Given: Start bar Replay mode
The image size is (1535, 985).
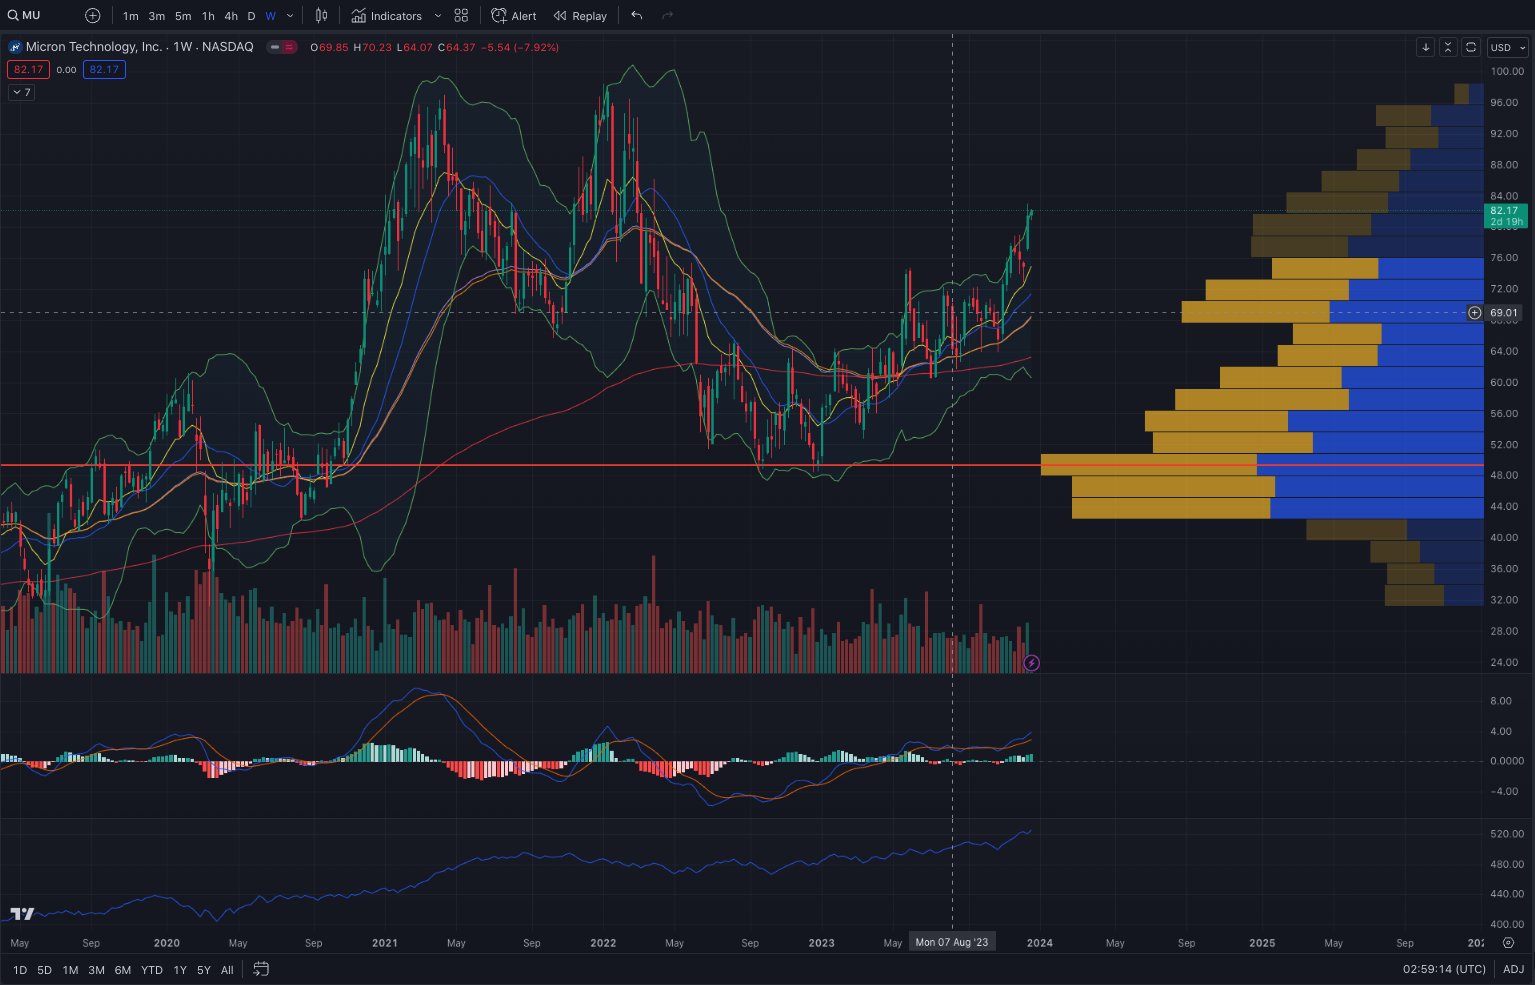Looking at the screenshot, I should pyautogui.click(x=580, y=16).
